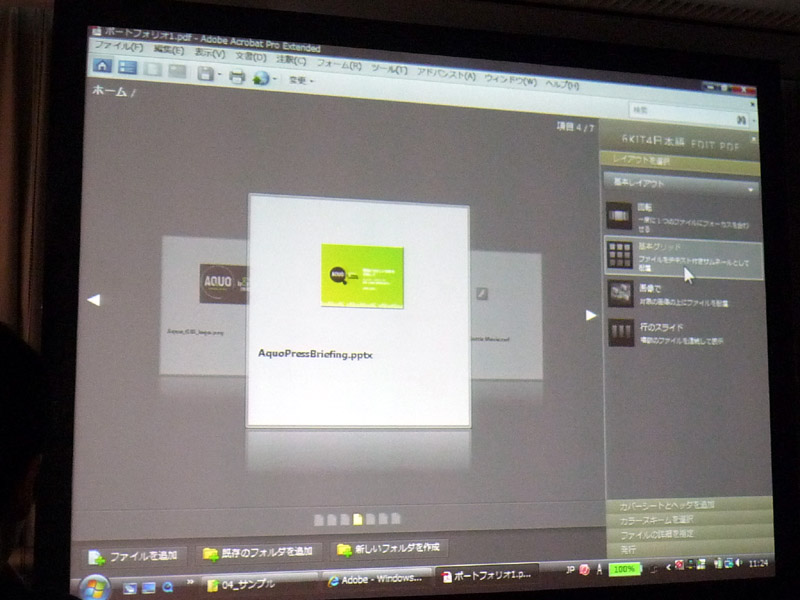
Task: Expand the カラースキームを選択 section
Action: point(689,519)
